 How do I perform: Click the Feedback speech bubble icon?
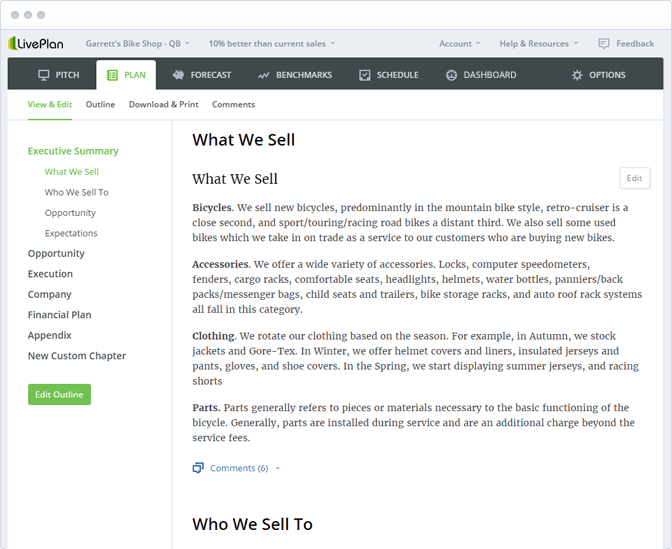click(x=604, y=44)
